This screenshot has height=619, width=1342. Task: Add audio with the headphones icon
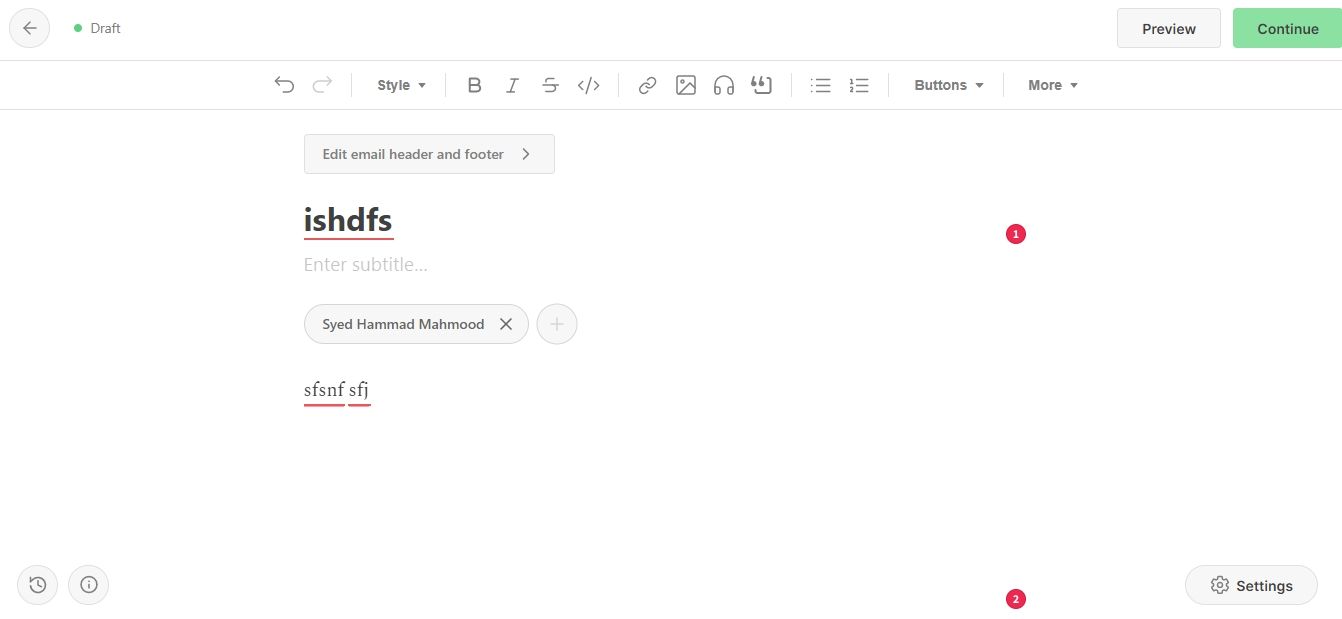pyautogui.click(x=724, y=85)
